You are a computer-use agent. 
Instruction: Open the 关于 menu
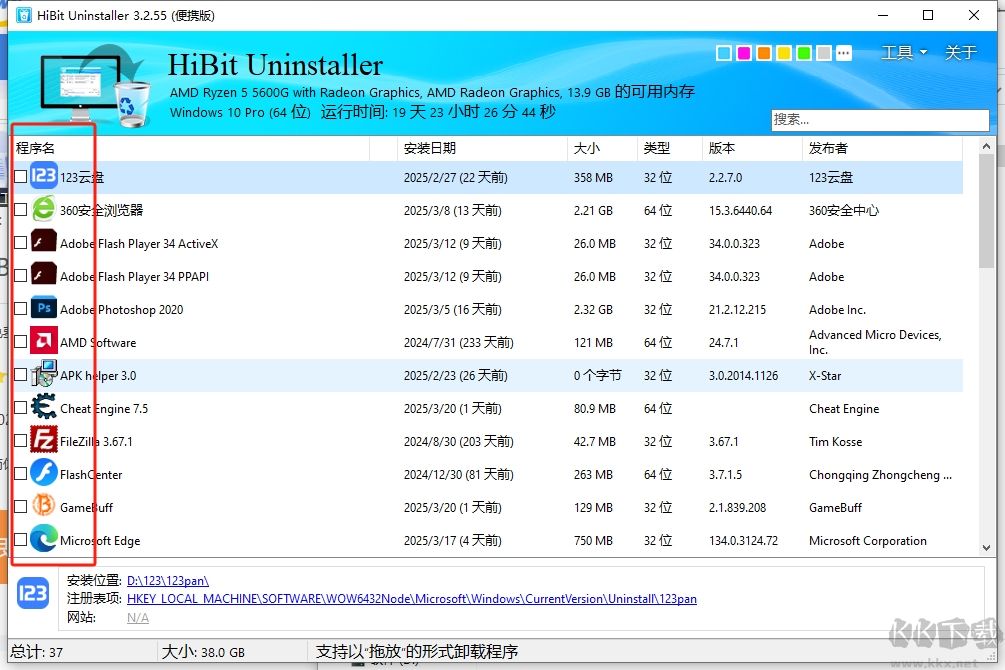[x=959, y=52]
